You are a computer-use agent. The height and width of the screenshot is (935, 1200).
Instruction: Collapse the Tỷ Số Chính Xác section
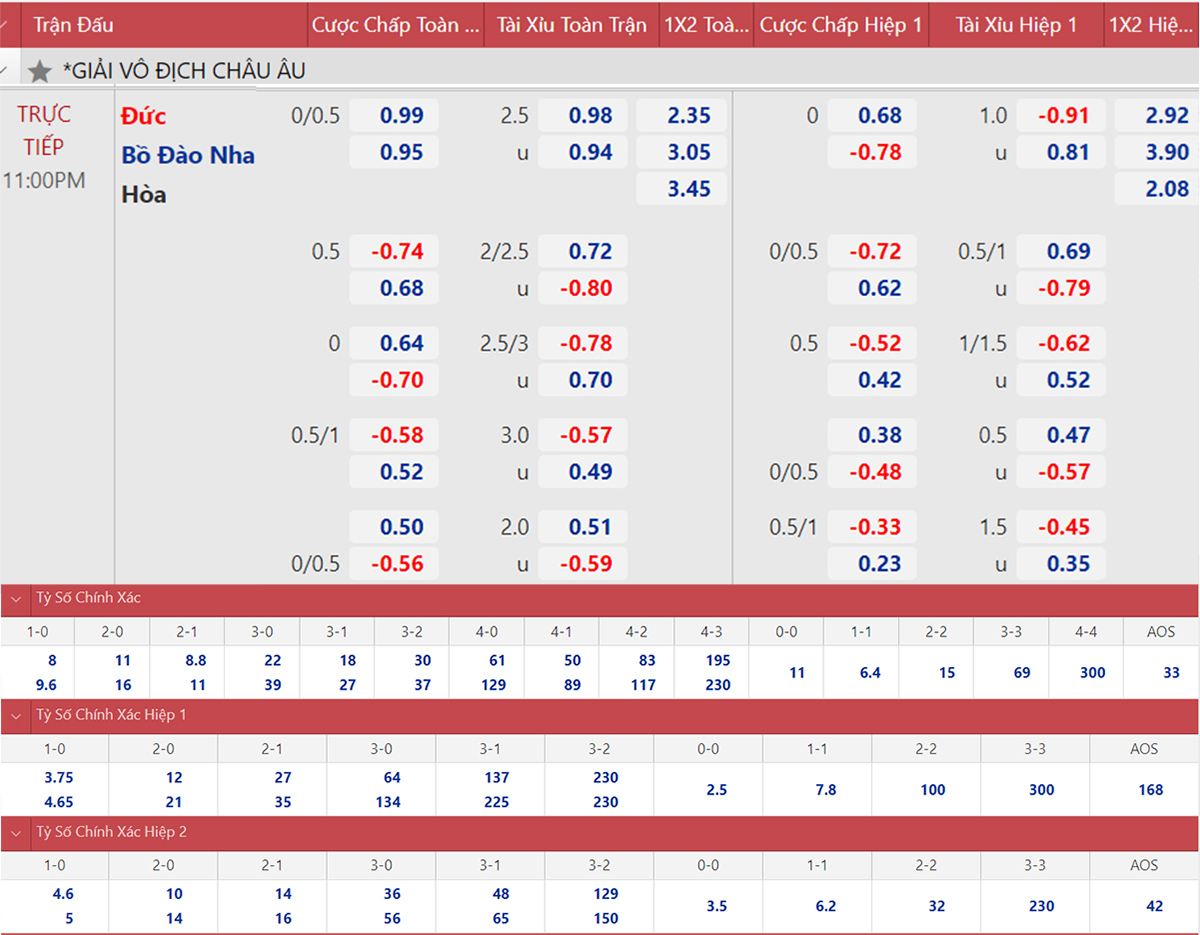16,599
